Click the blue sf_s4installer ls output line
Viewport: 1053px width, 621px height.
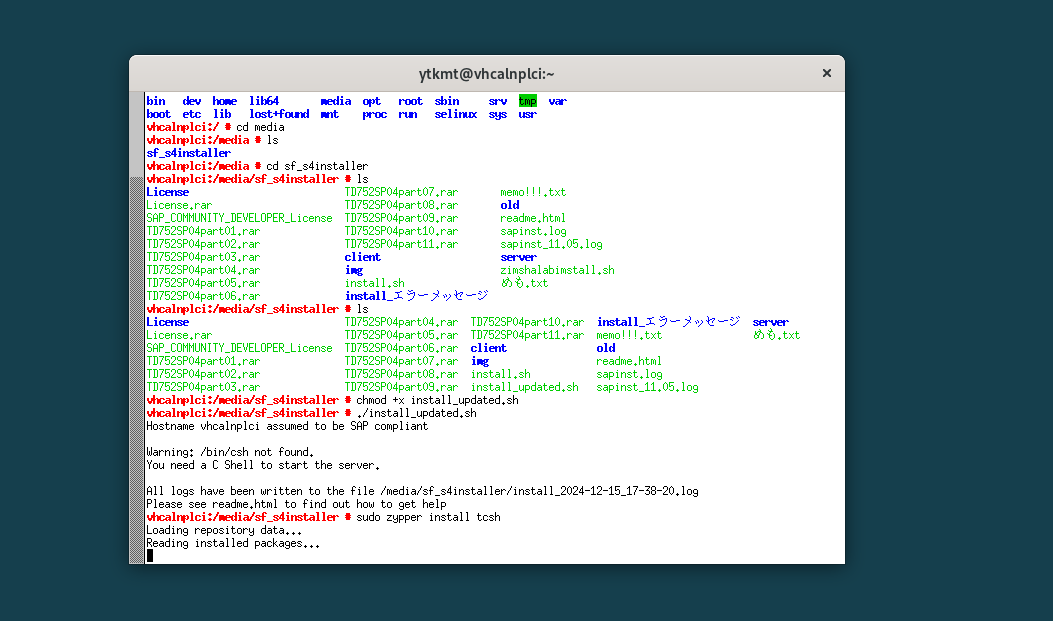189,153
